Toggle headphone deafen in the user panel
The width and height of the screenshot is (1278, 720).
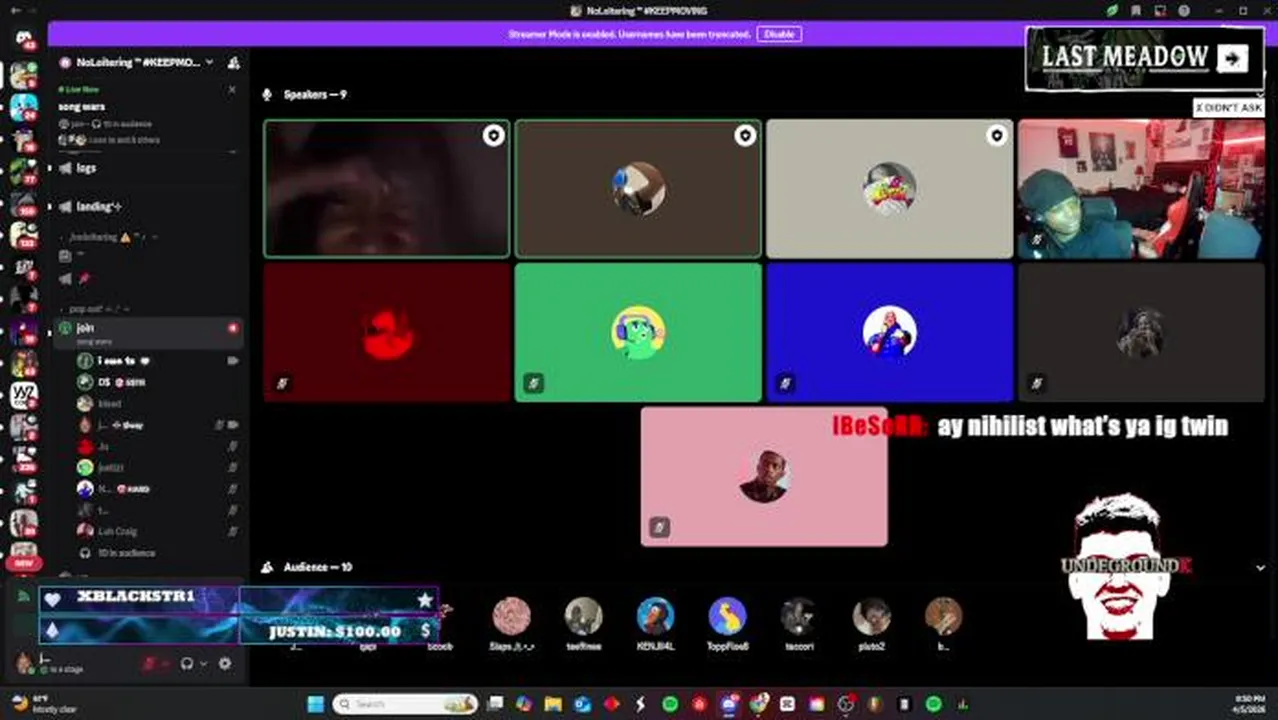coord(187,663)
